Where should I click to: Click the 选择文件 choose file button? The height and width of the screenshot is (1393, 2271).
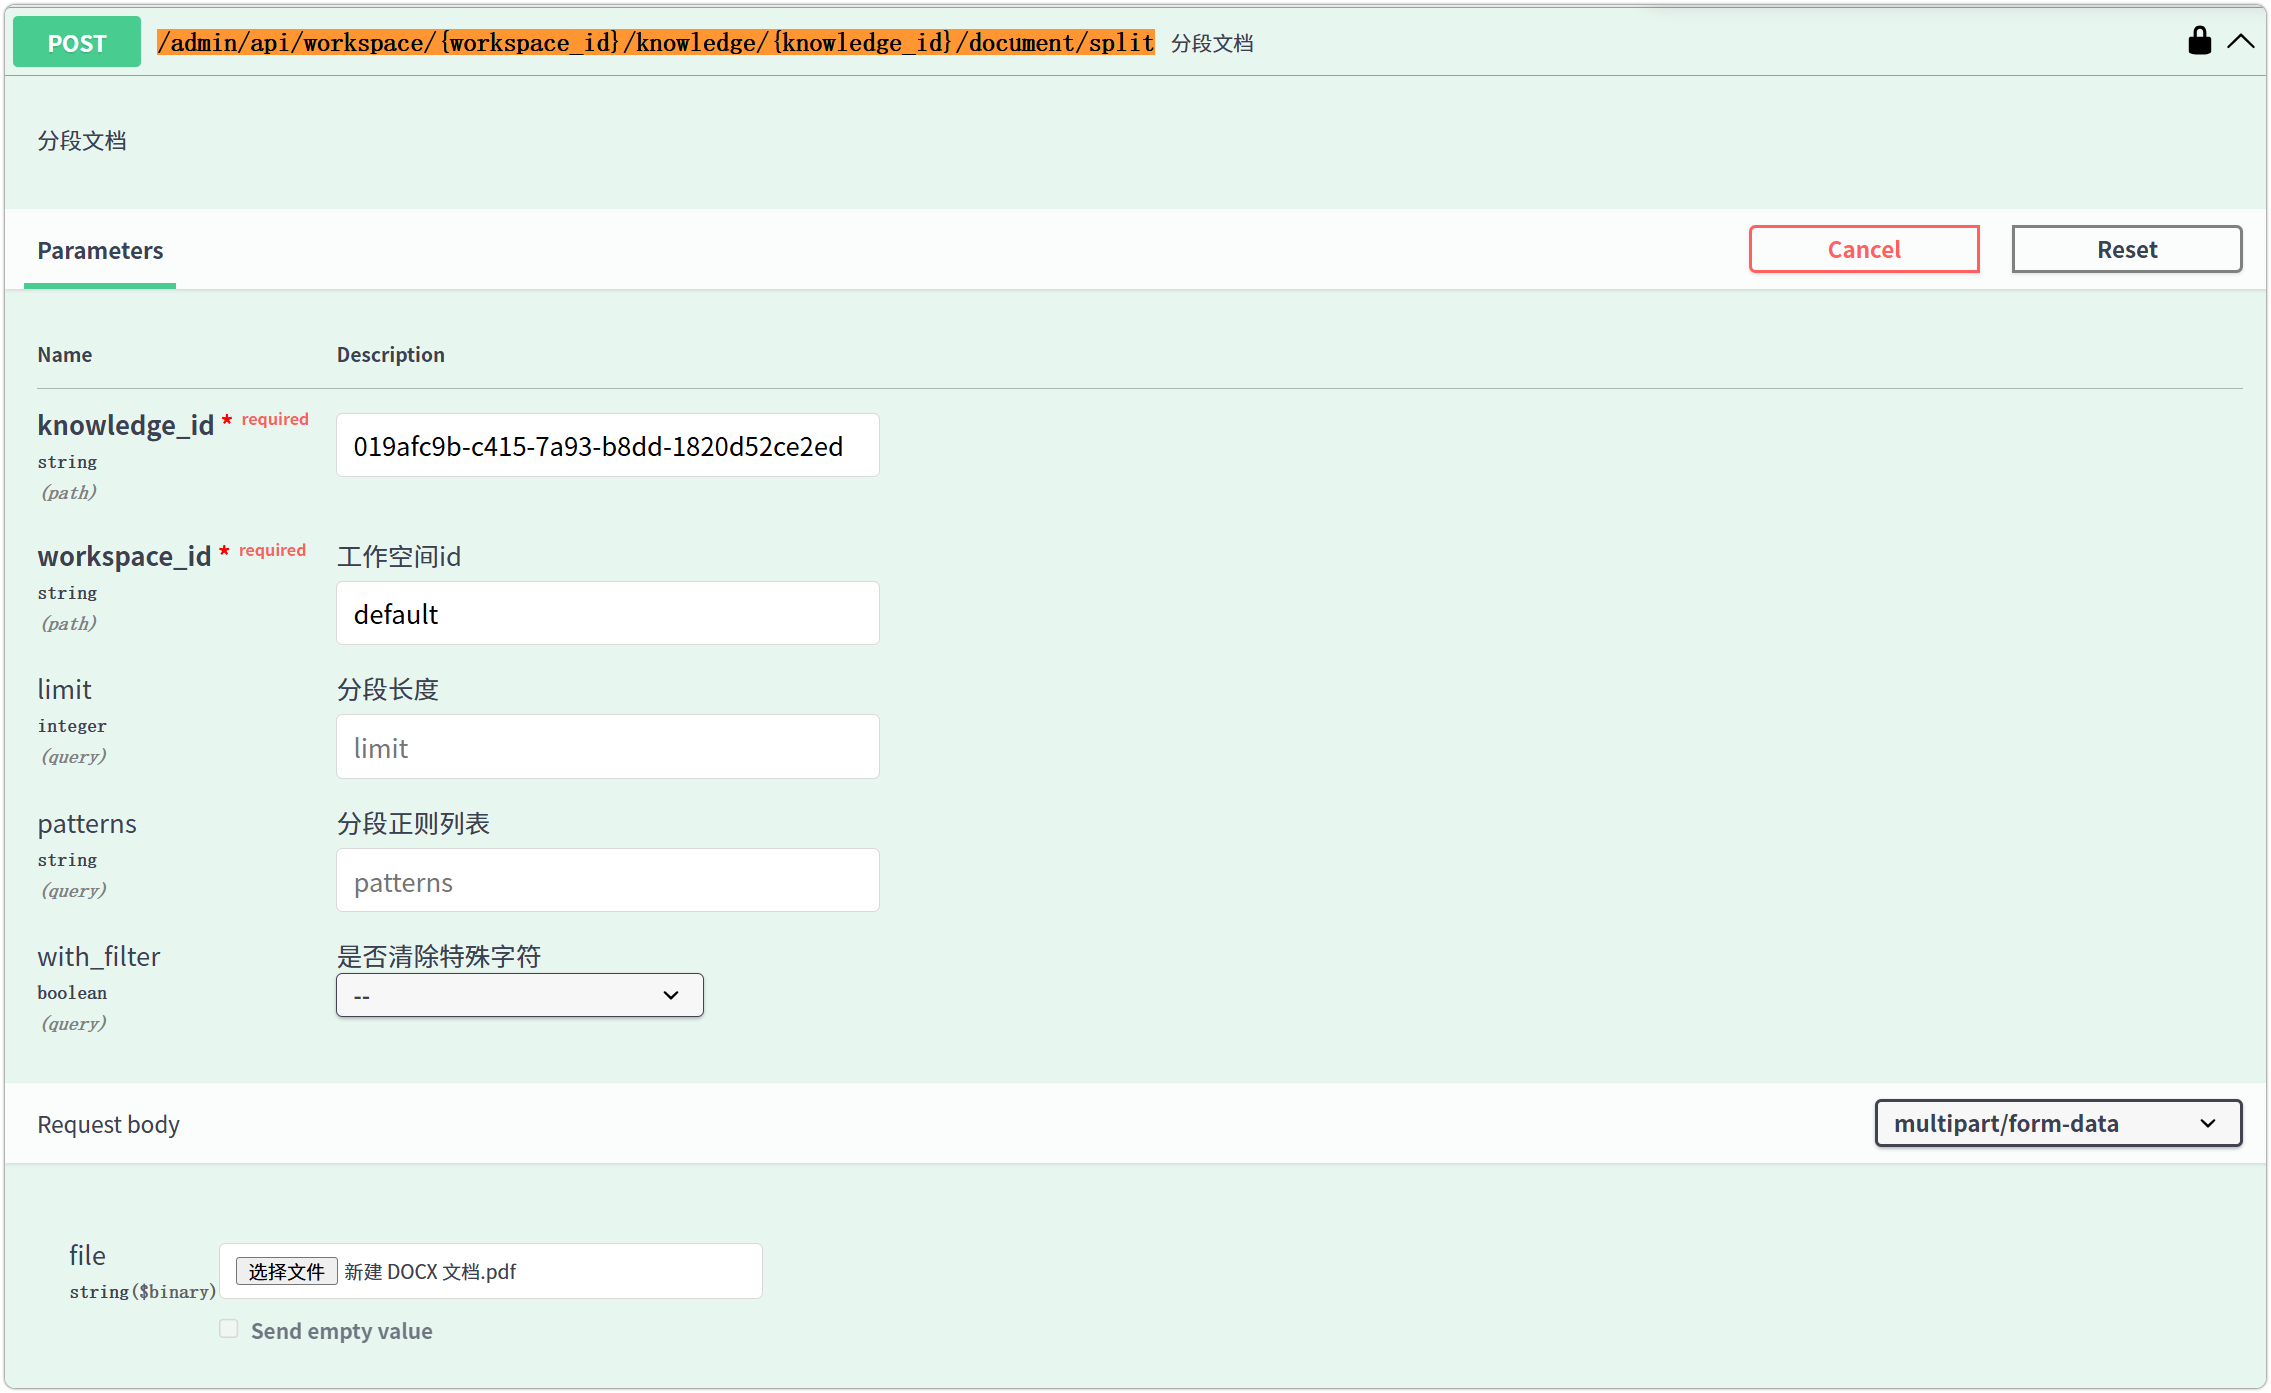pos(286,1271)
